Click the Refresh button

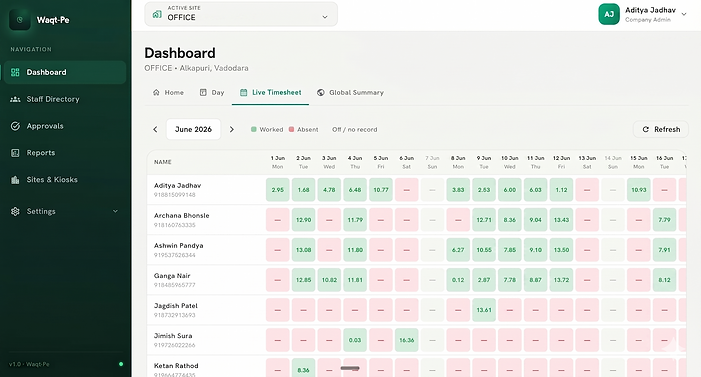click(x=661, y=129)
